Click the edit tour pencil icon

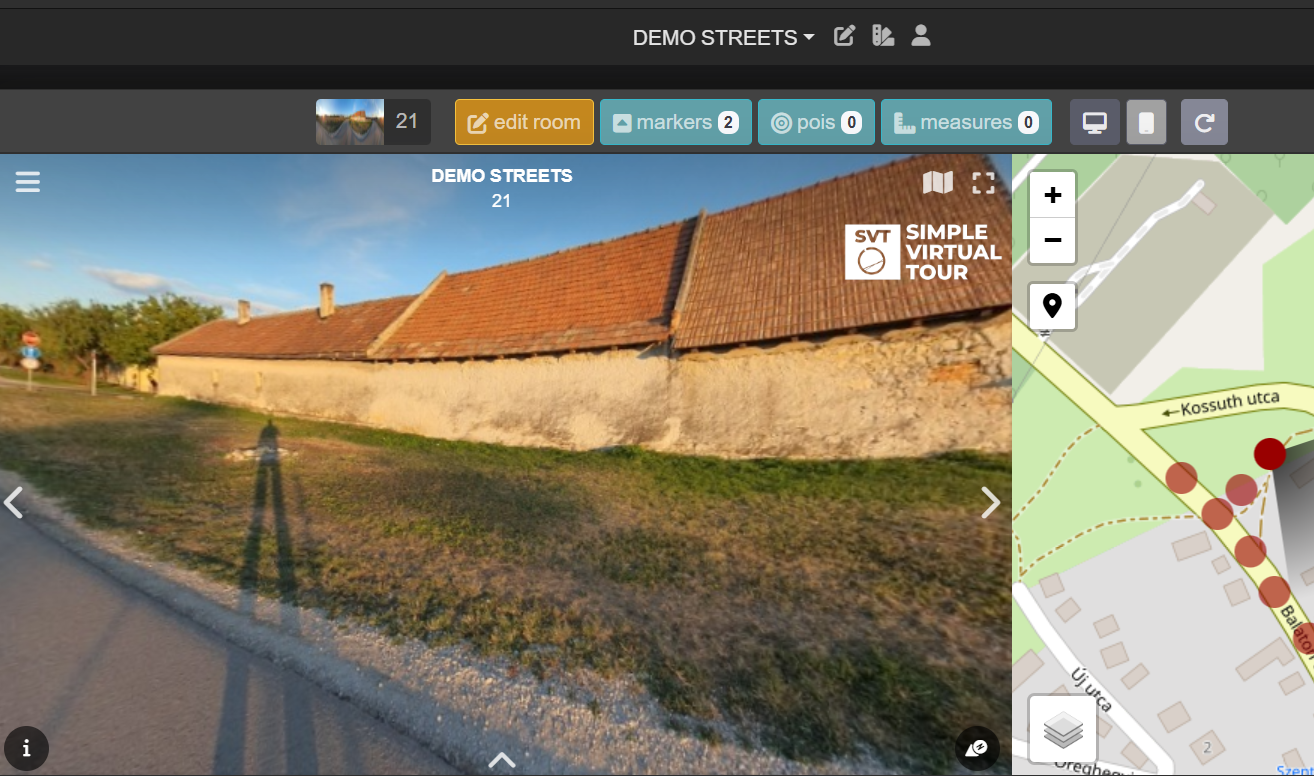tap(845, 37)
